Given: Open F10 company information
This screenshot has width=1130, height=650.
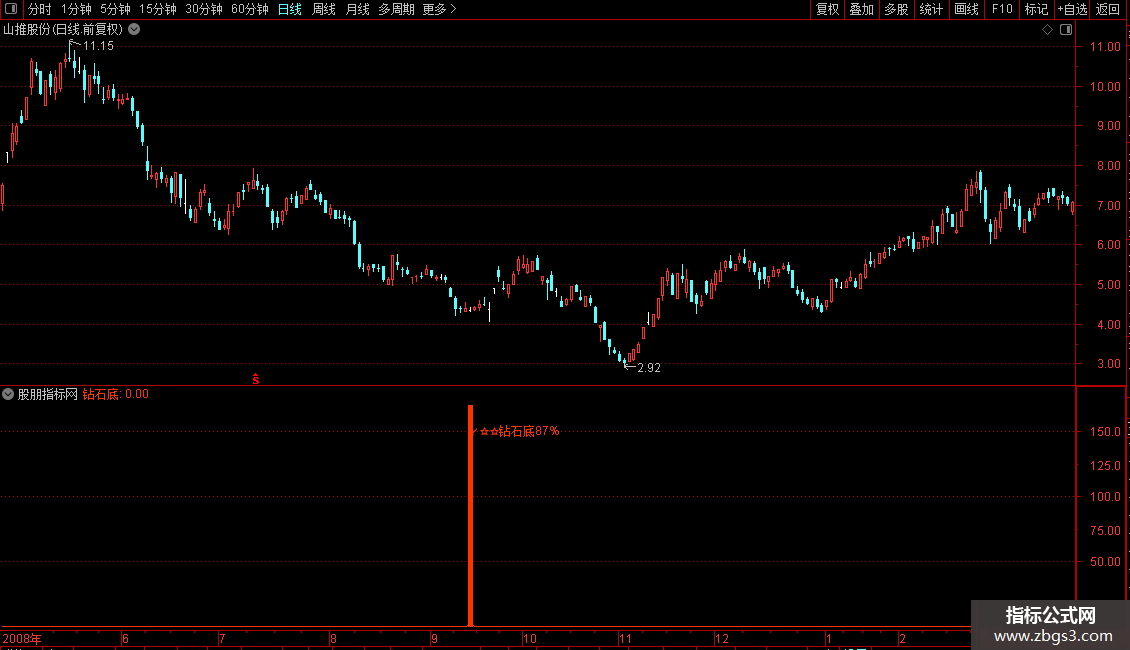Looking at the screenshot, I should pyautogui.click(x=1002, y=9).
